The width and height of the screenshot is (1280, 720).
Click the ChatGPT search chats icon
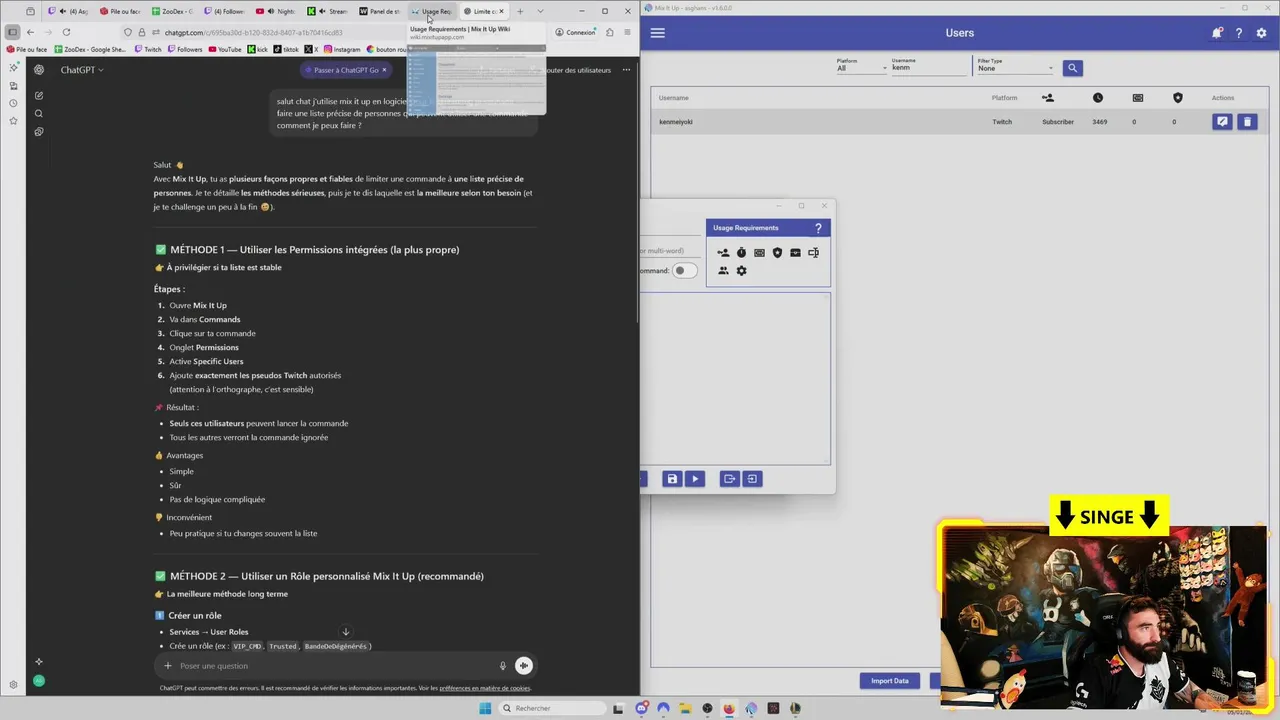pyautogui.click(x=39, y=113)
